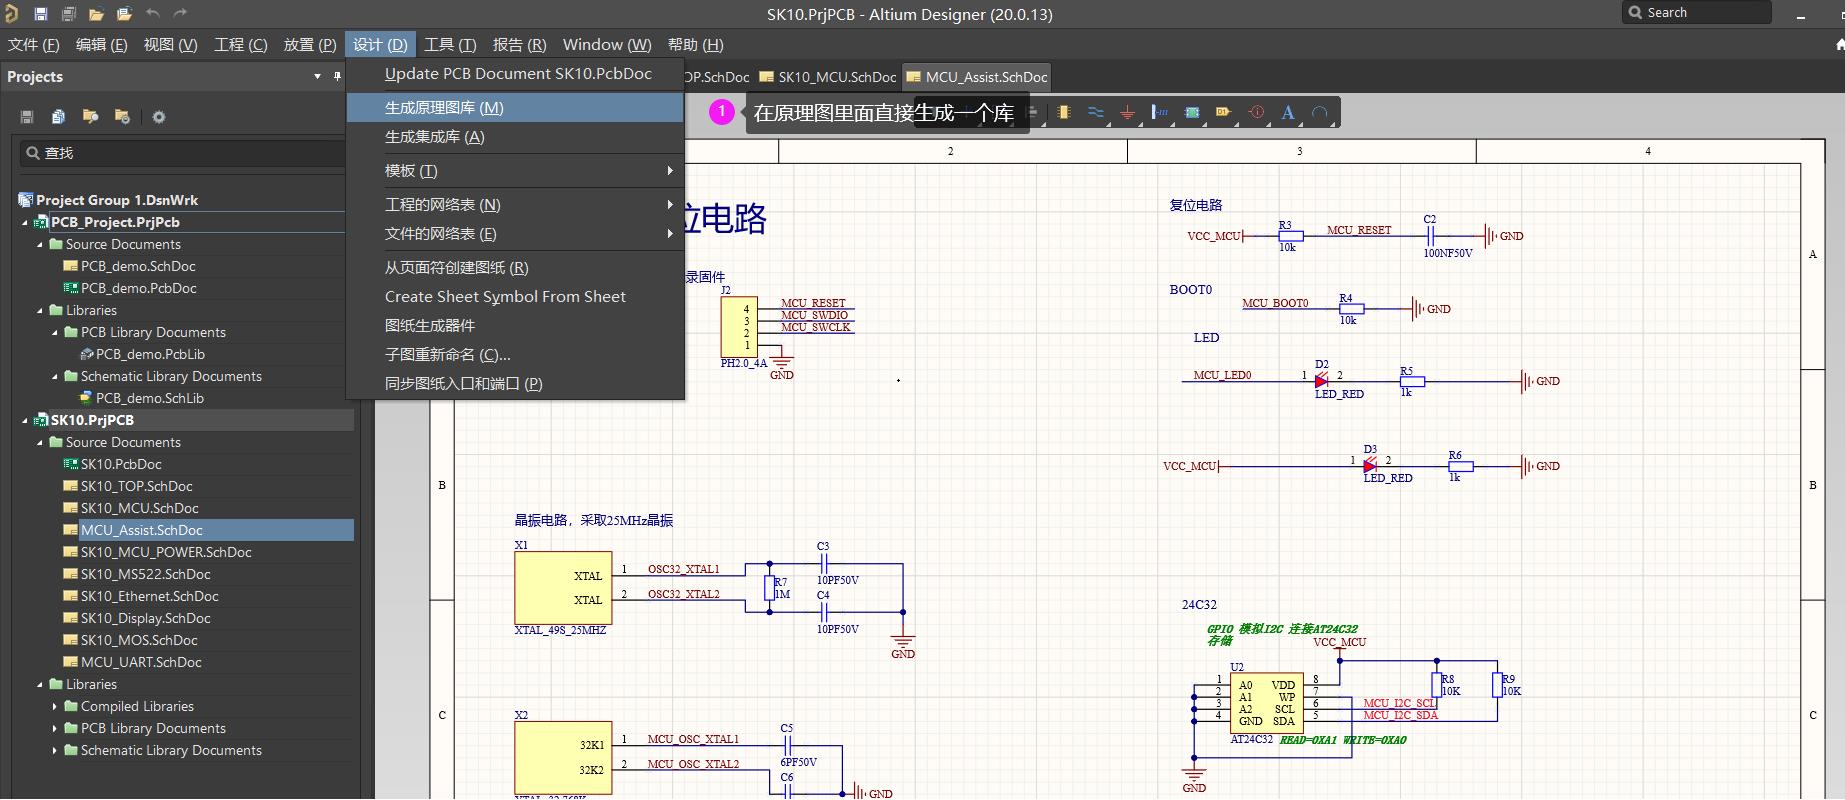Image resolution: width=1845 pixels, height=800 pixels.
Task: Open the 工具 (T) menu
Action: click(450, 45)
